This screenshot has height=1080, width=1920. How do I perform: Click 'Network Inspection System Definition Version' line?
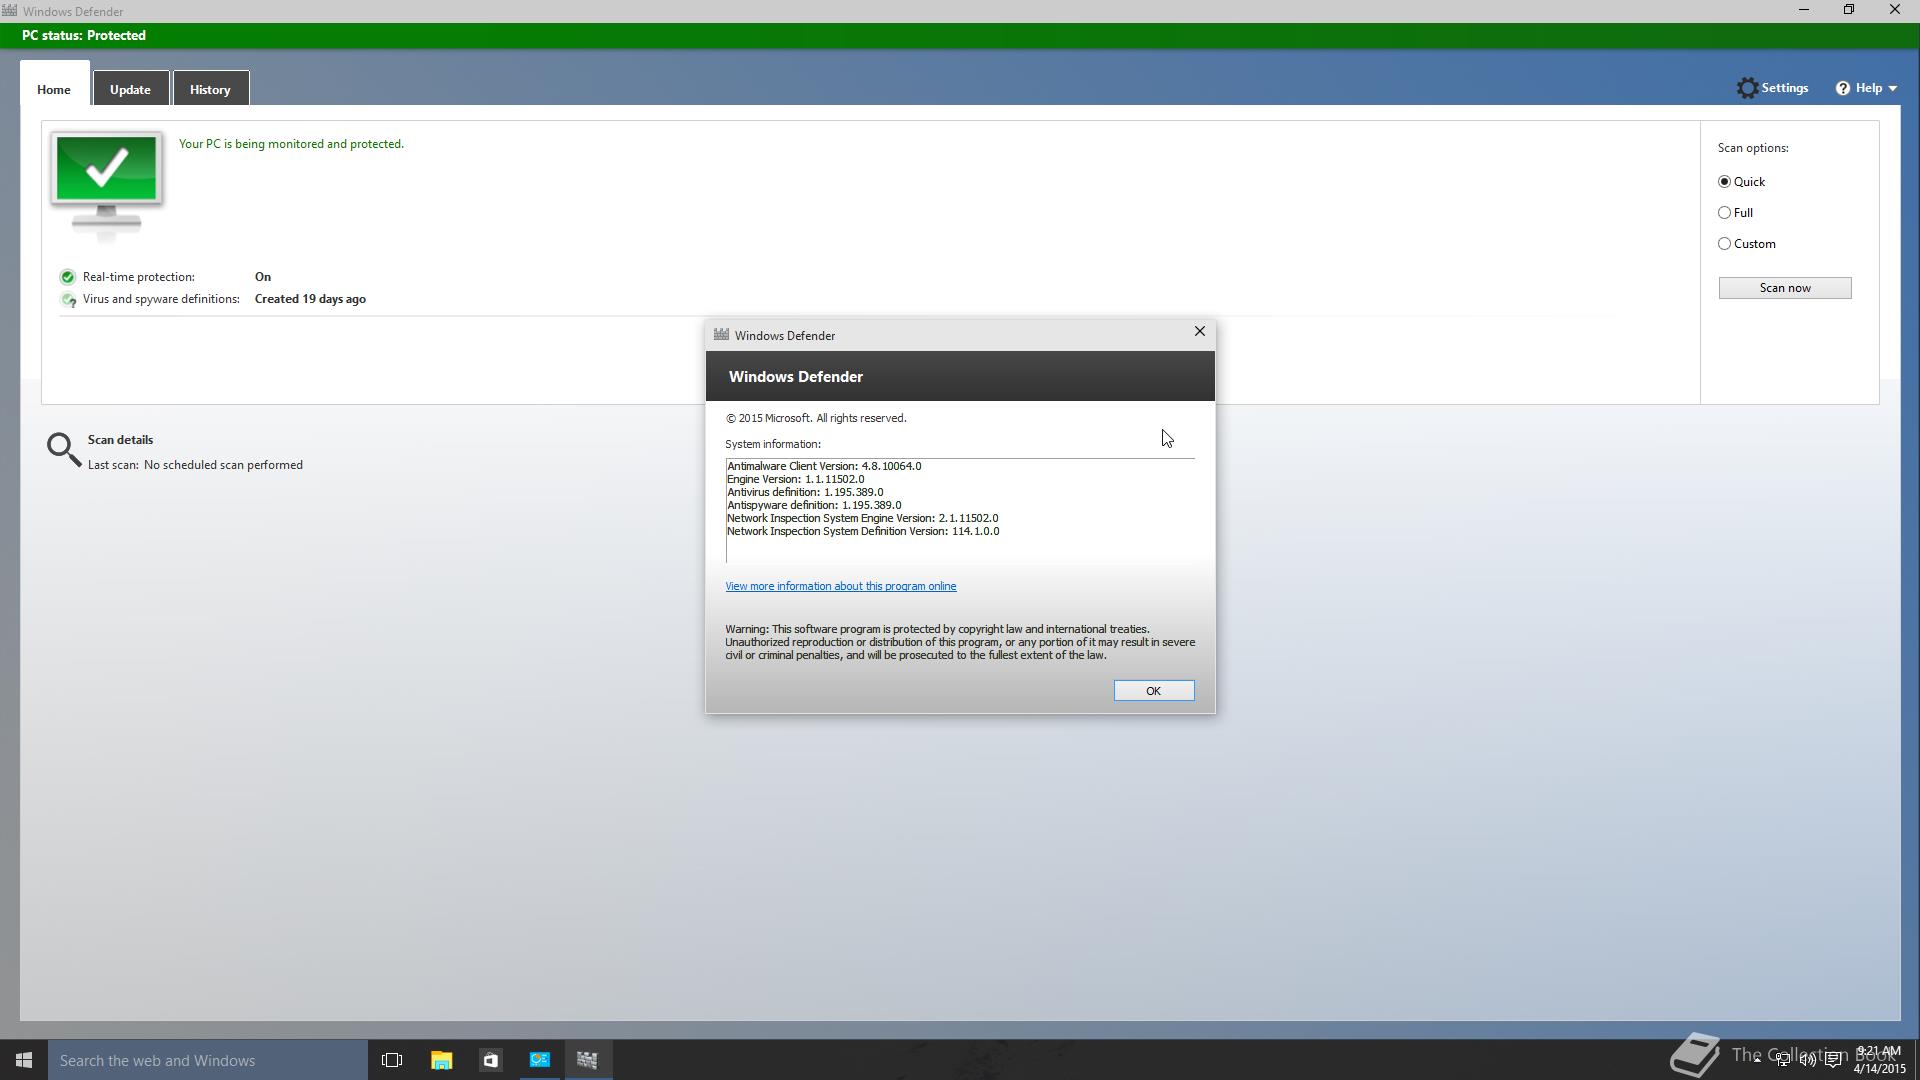click(x=863, y=531)
